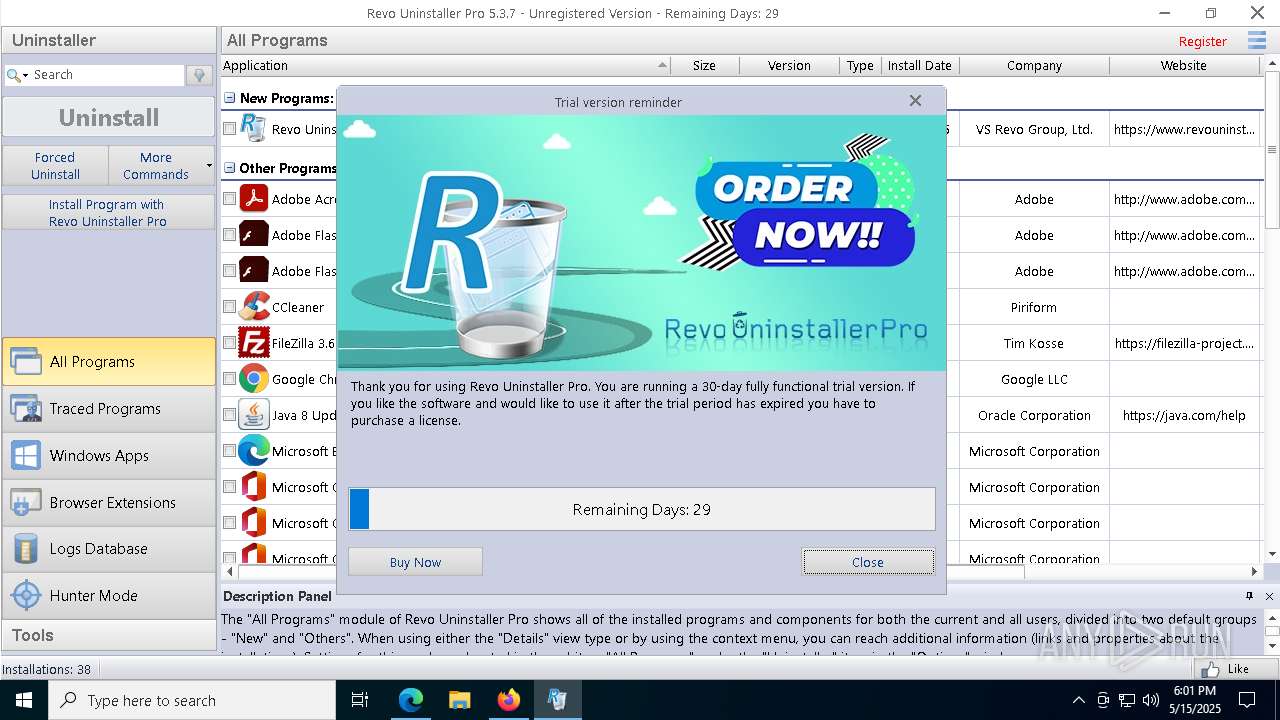Sort by the Application column header
This screenshot has height=720, width=1280.
pyautogui.click(x=445, y=65)
